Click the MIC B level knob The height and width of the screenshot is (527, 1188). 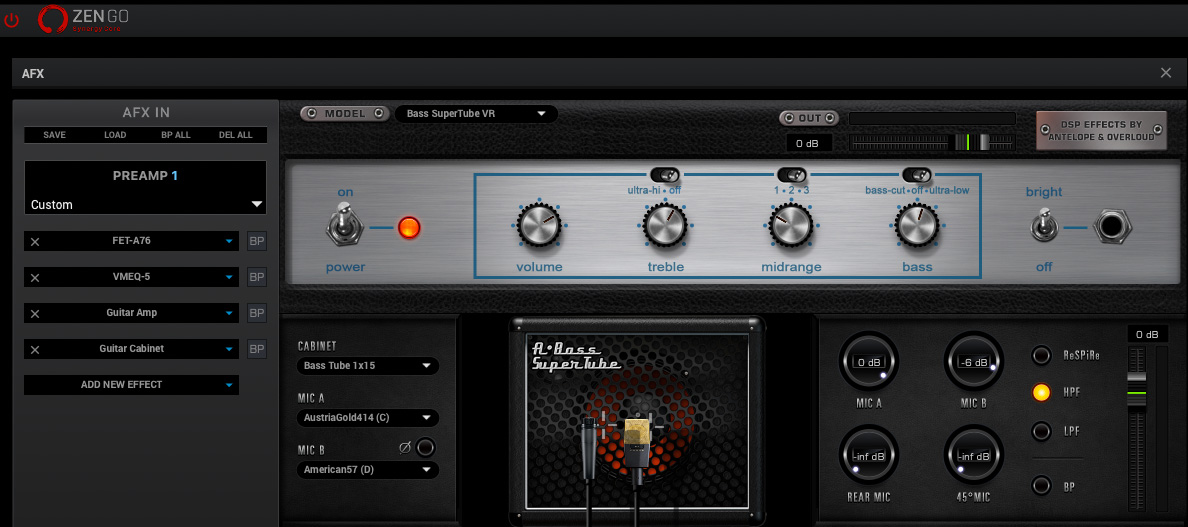pyautogui.click(x=974, y=361)
